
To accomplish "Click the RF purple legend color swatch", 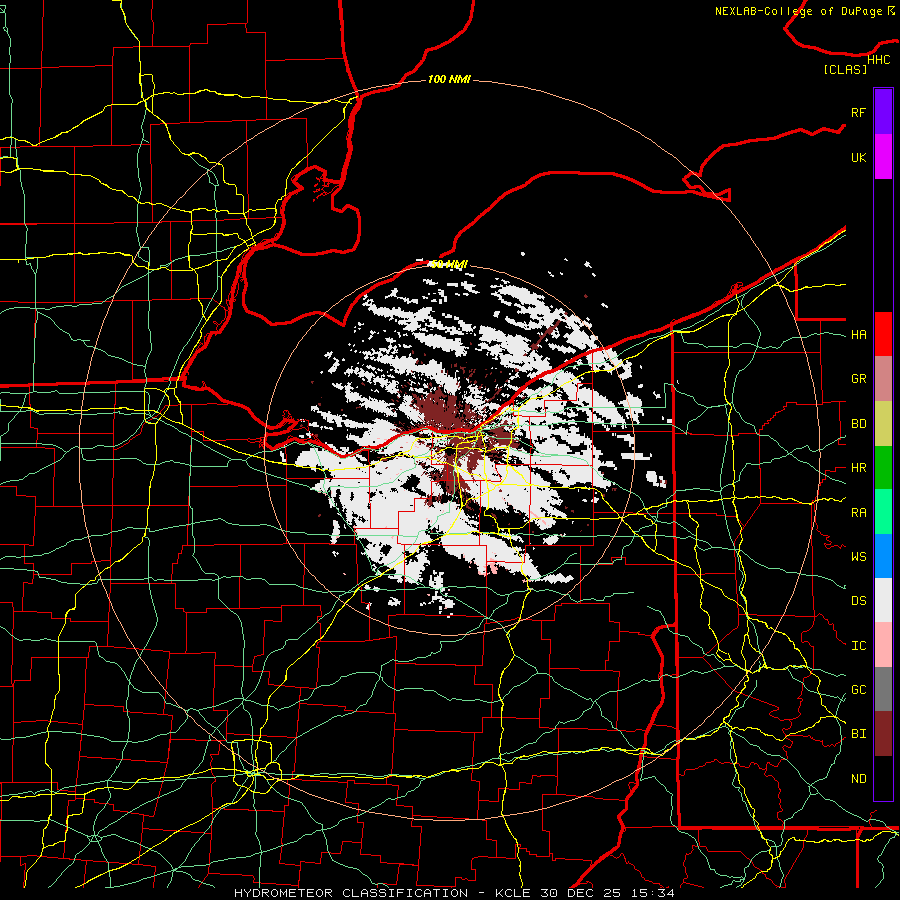I will (883, 112).
